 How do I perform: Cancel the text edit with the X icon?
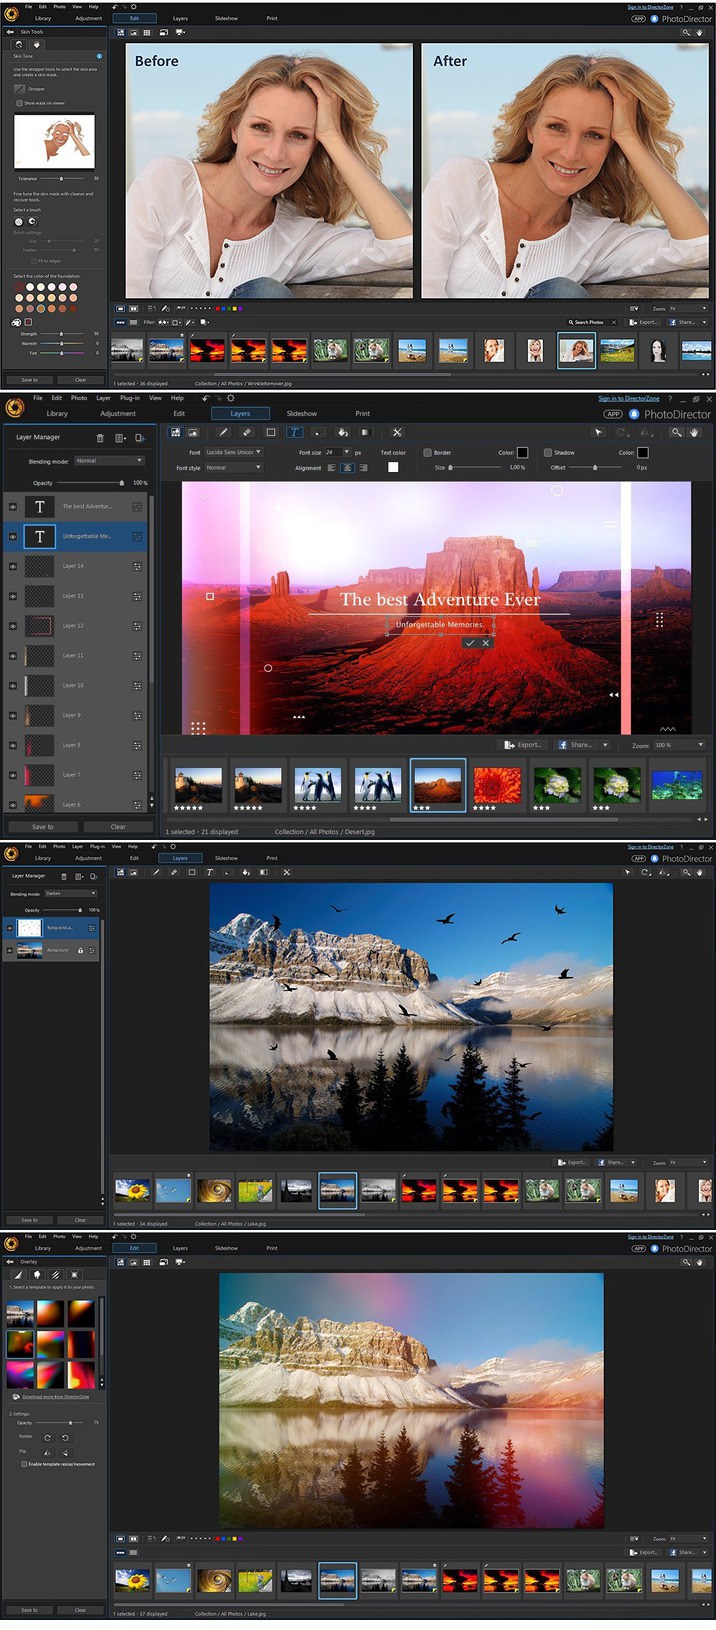(486, 642)
